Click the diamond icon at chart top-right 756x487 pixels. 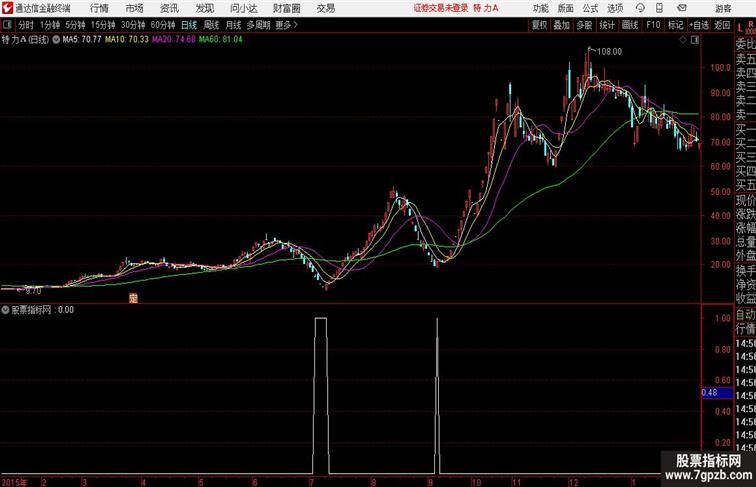[683, 40]
